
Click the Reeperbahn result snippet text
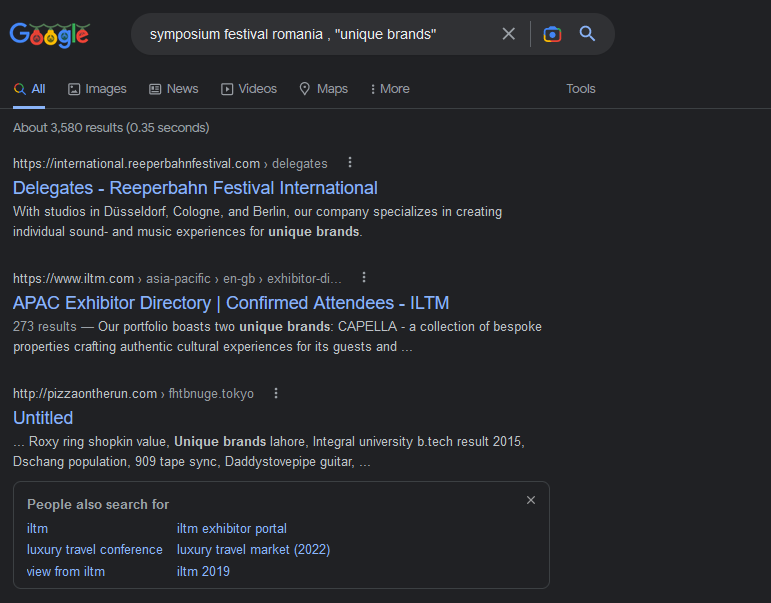pyautogui.click(x=258, y=222)
